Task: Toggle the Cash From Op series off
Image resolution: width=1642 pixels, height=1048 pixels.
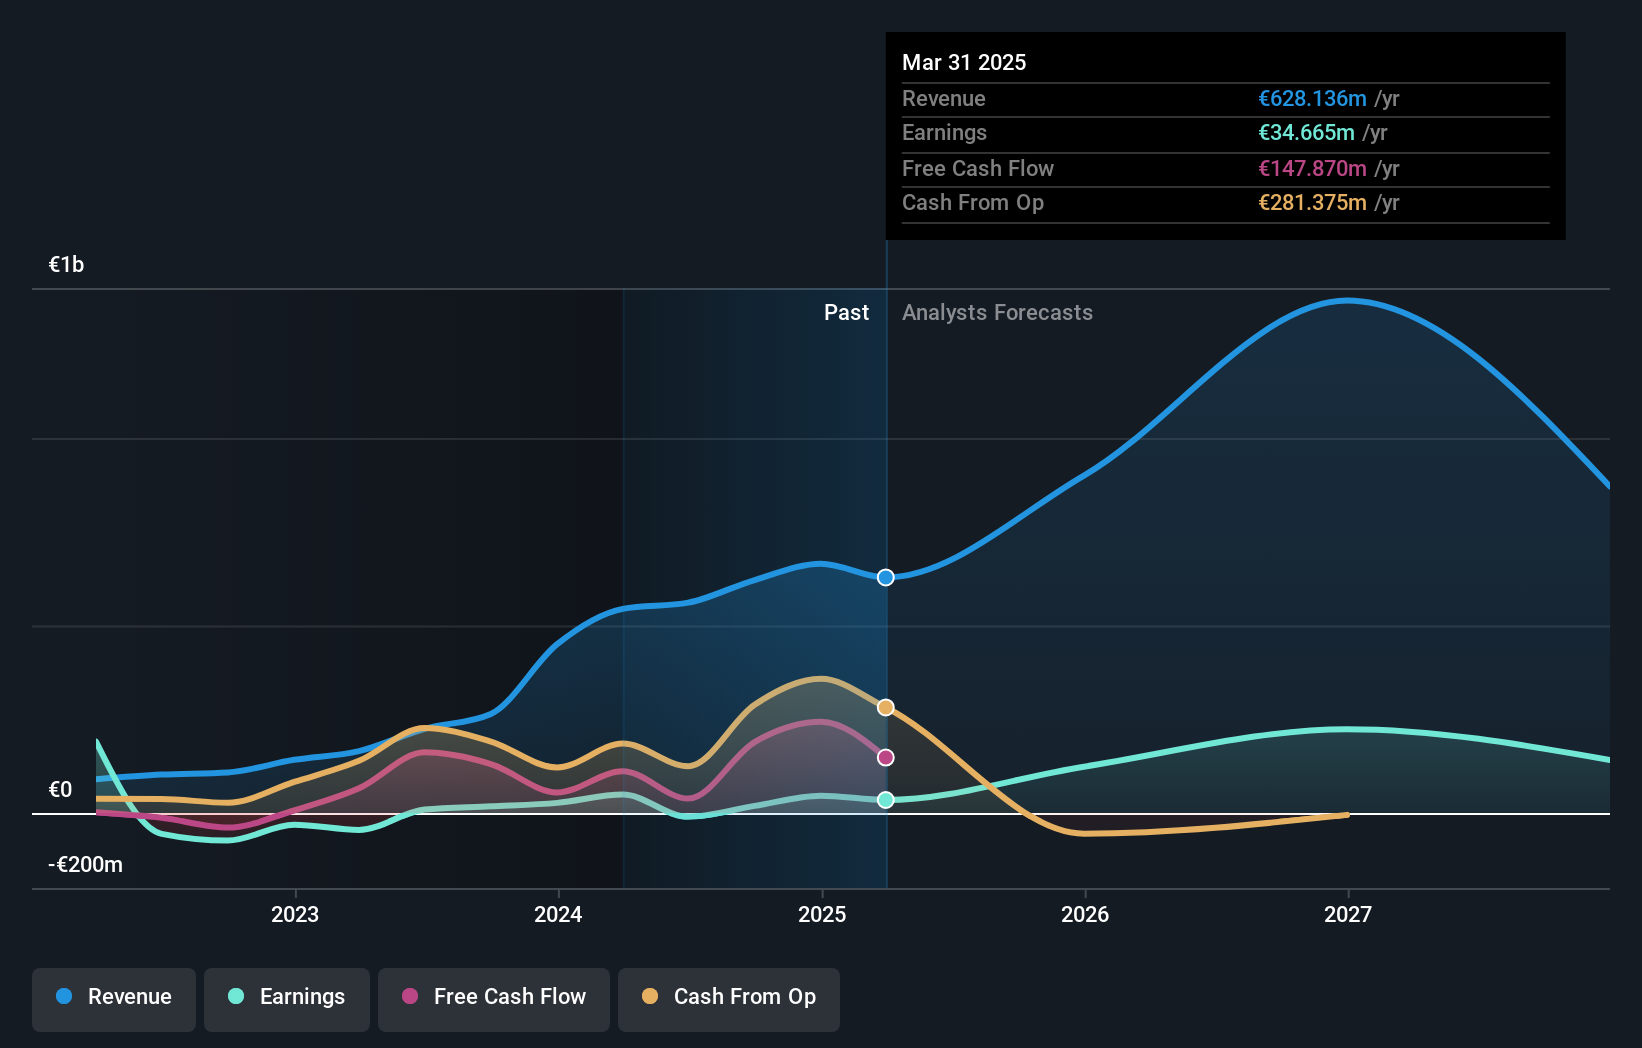Action: click(x=728, y=997)
